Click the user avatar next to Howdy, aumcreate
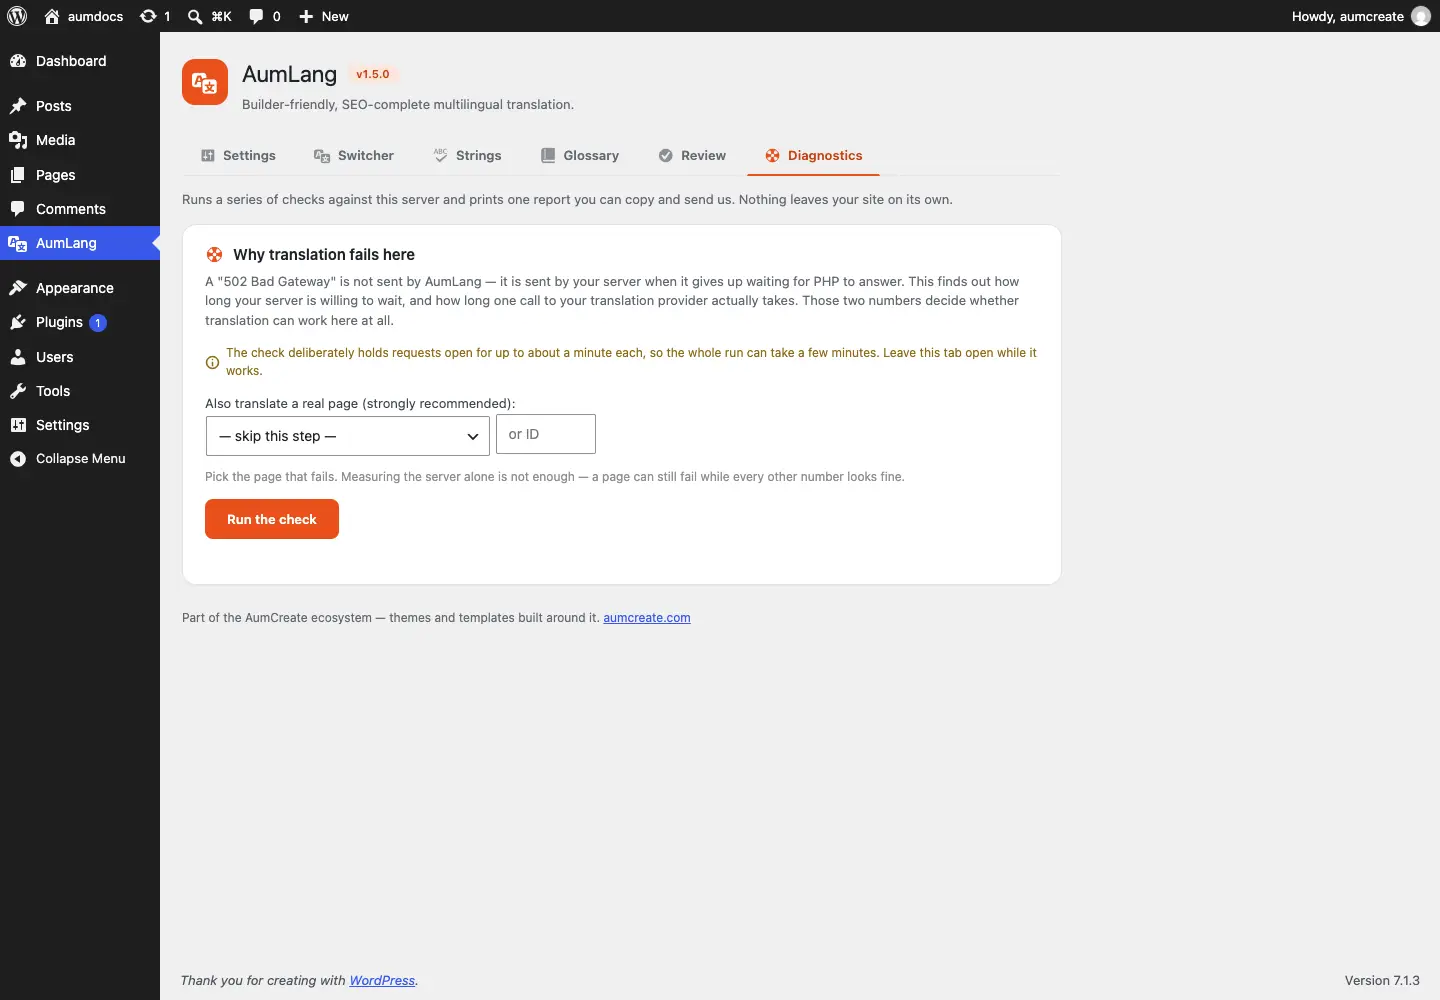 coord(1421,16)
